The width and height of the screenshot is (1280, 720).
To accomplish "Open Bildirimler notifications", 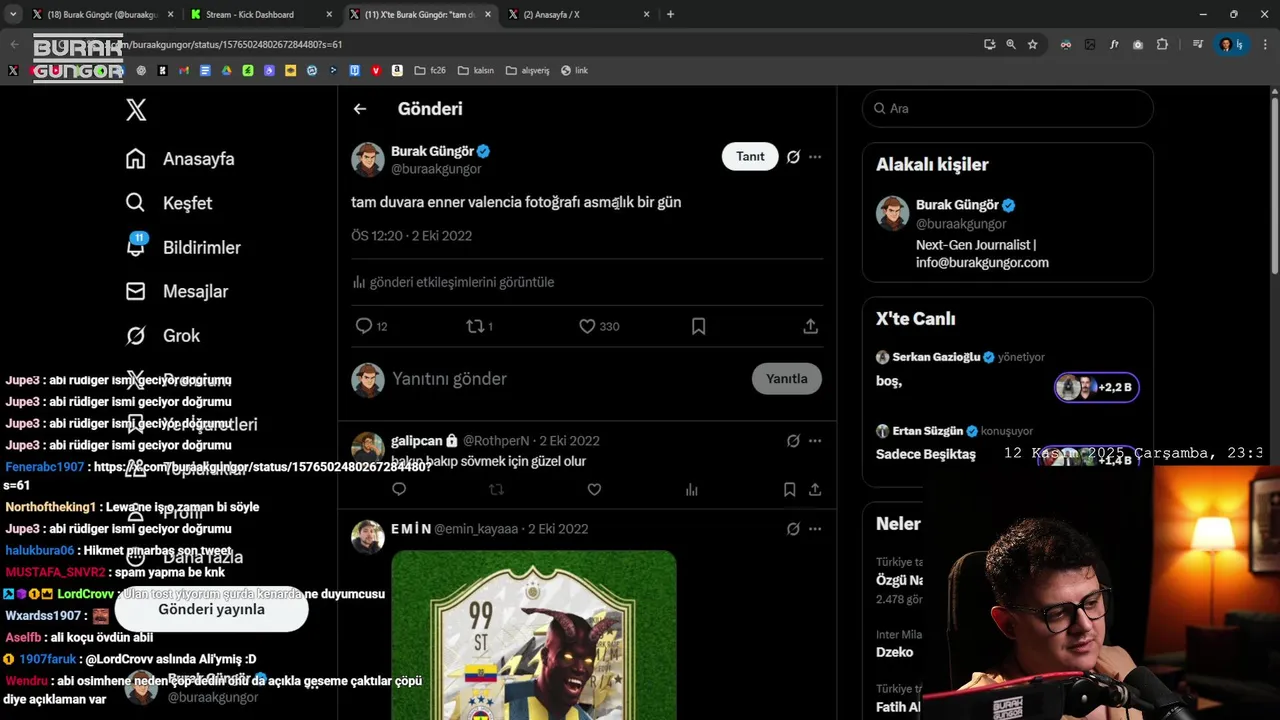I will 183,247.
